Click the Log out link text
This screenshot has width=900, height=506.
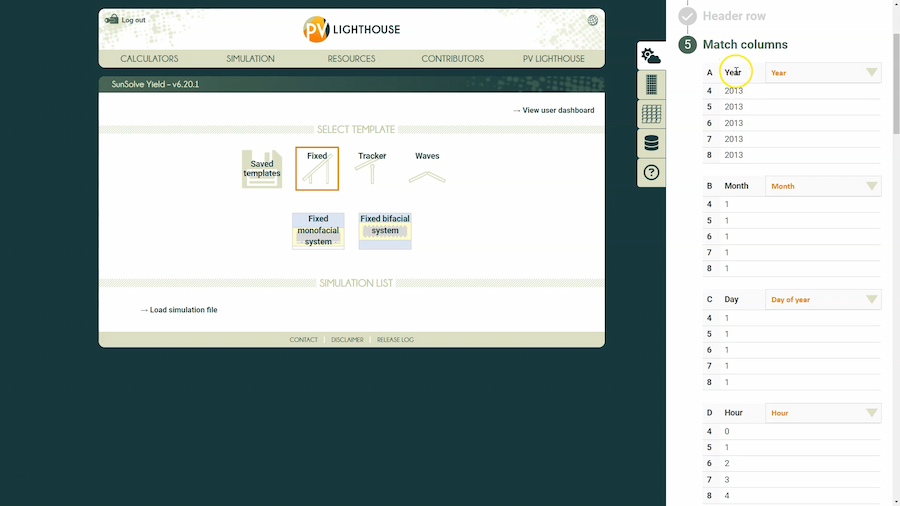pyautogui.click(x=133, y=20)
